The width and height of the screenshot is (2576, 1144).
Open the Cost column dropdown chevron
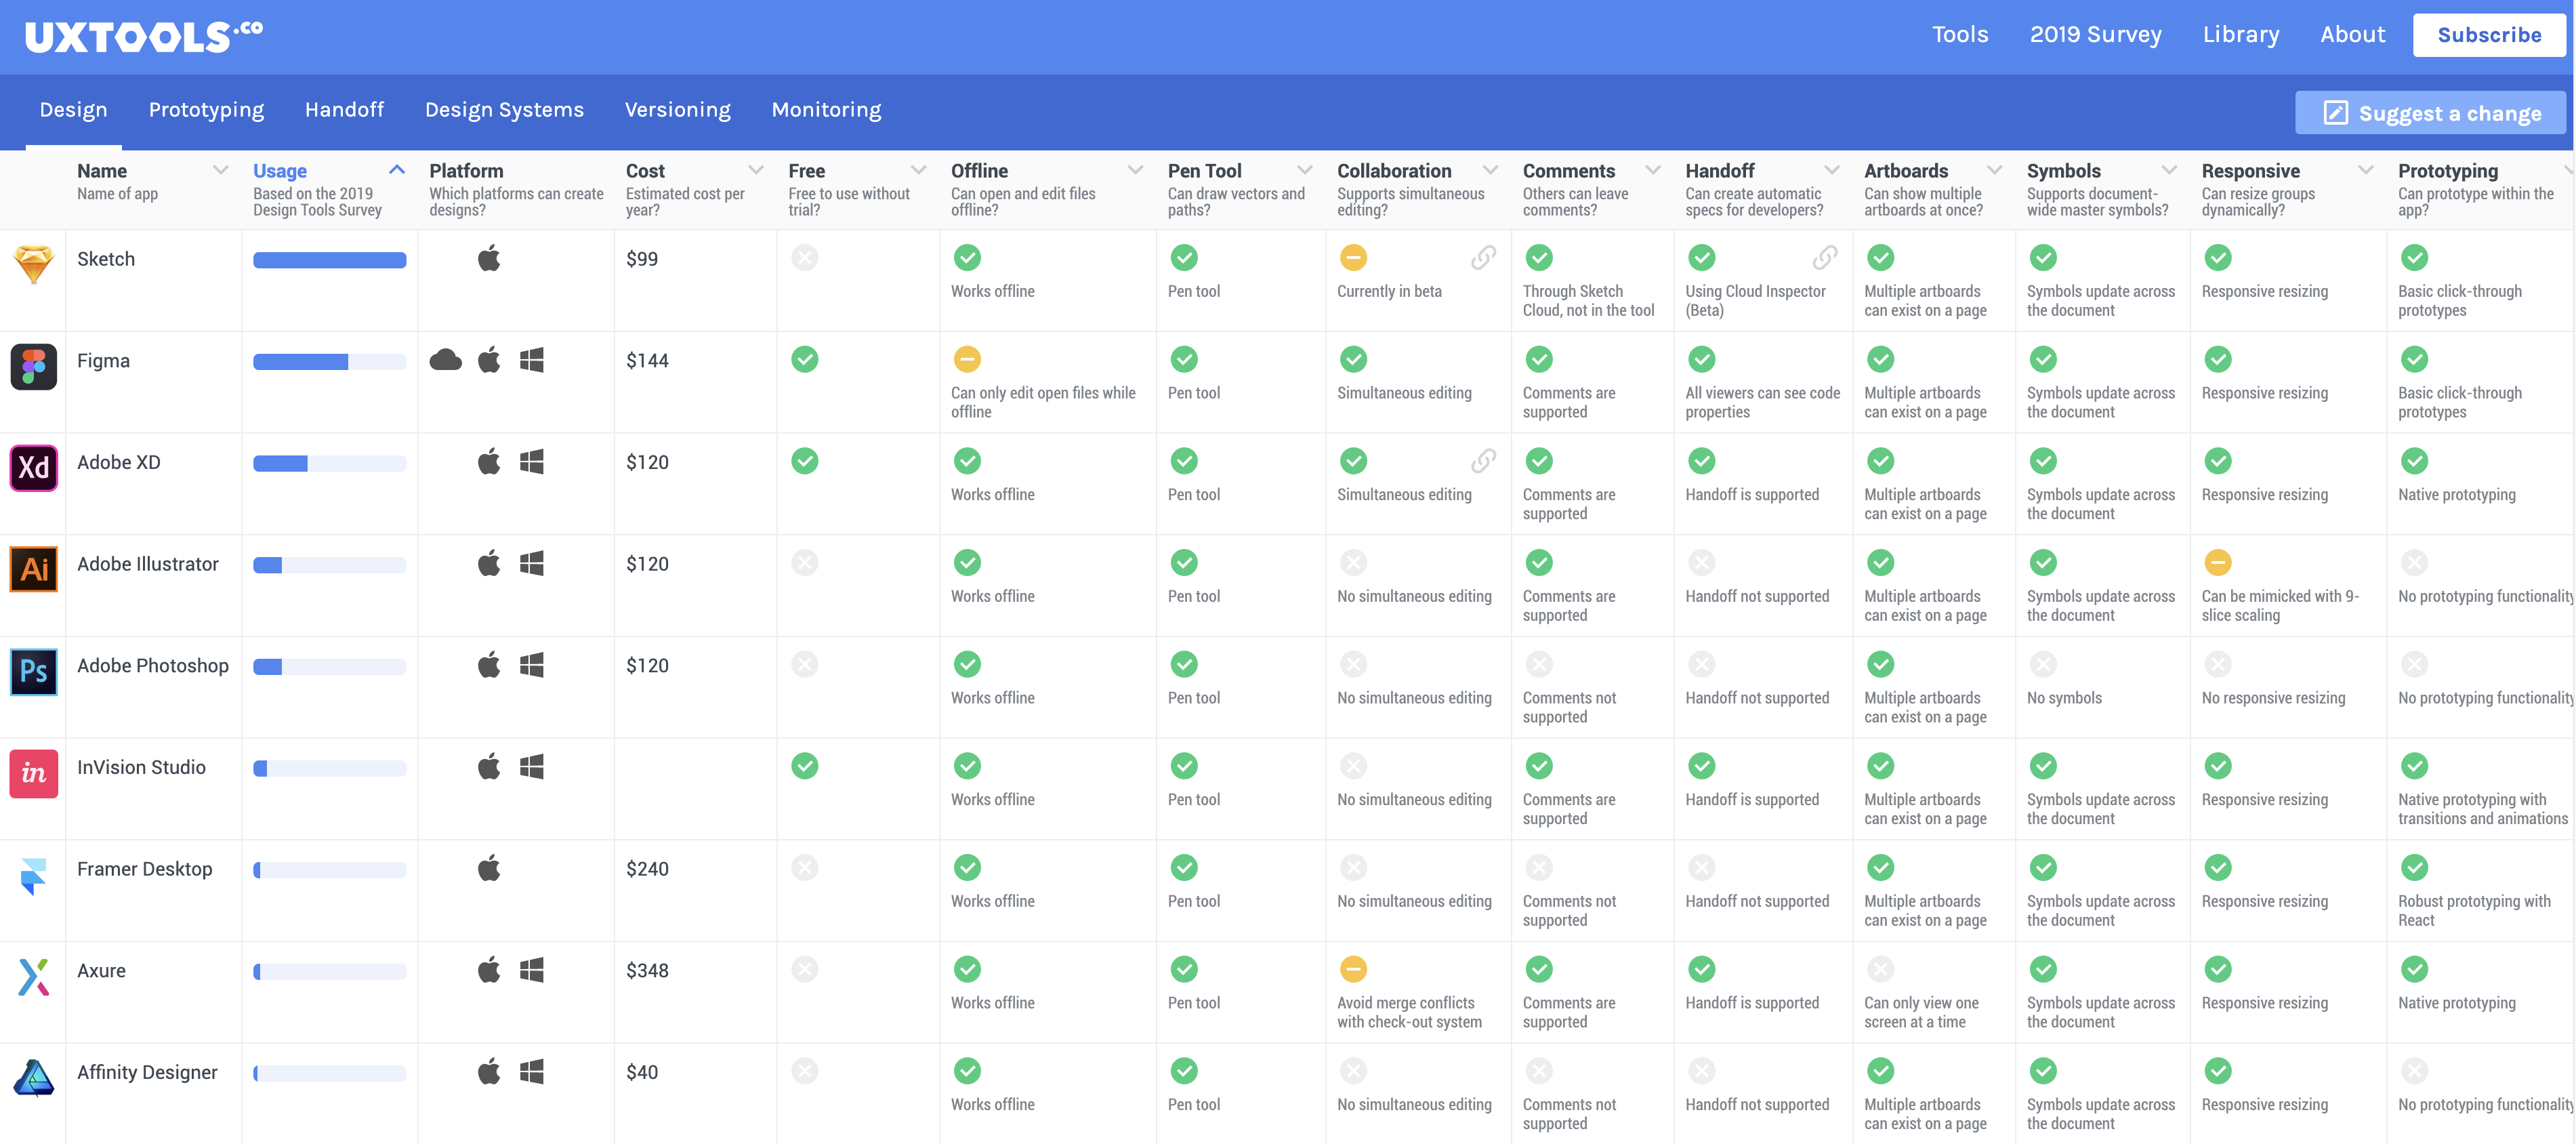(x=756, y=170)
